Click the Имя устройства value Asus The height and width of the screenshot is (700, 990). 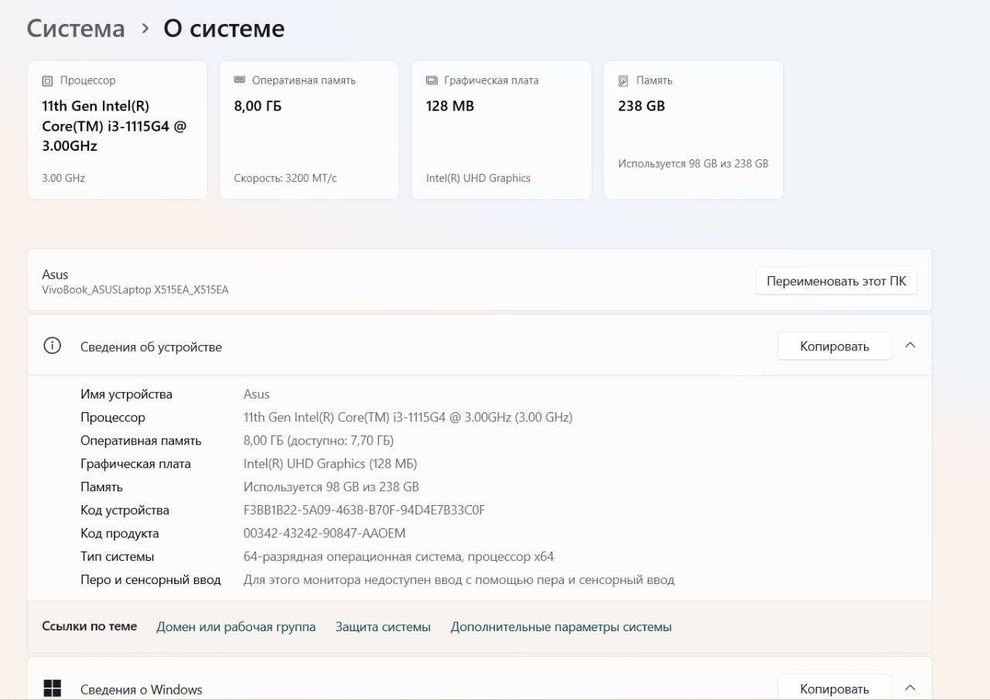[256, 394]
